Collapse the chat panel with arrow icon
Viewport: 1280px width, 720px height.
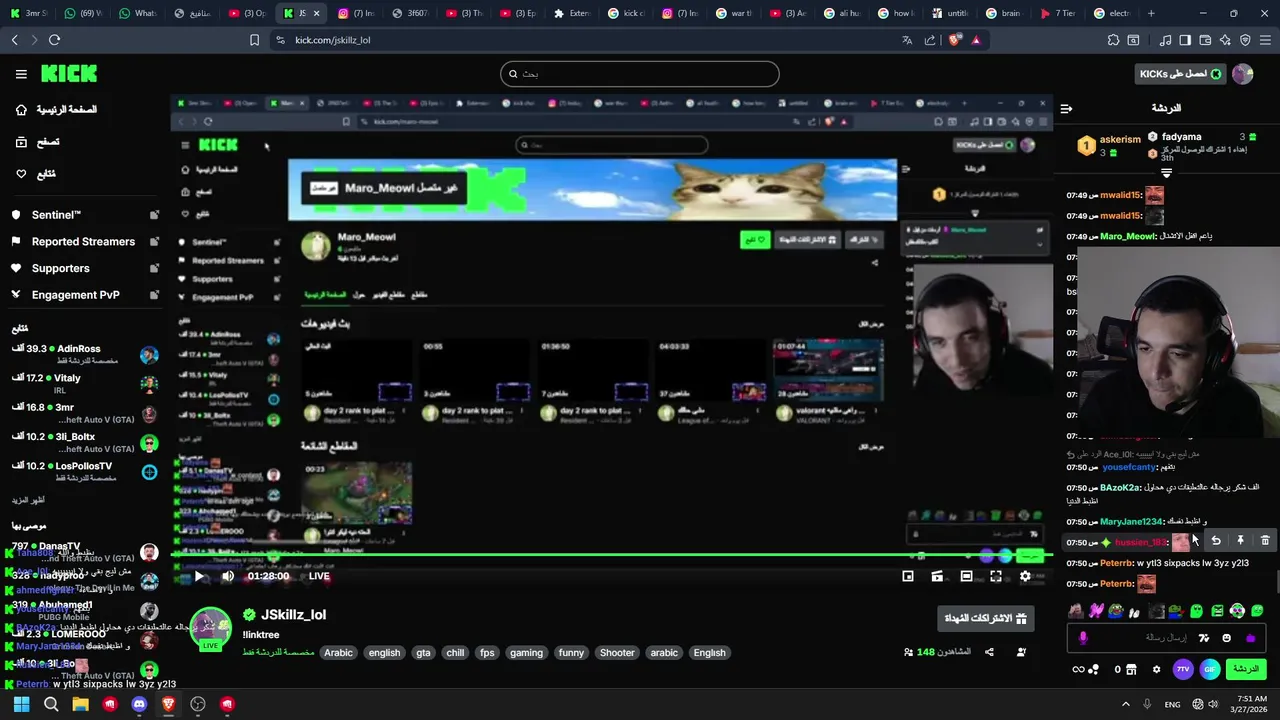tap(1066, 108)
